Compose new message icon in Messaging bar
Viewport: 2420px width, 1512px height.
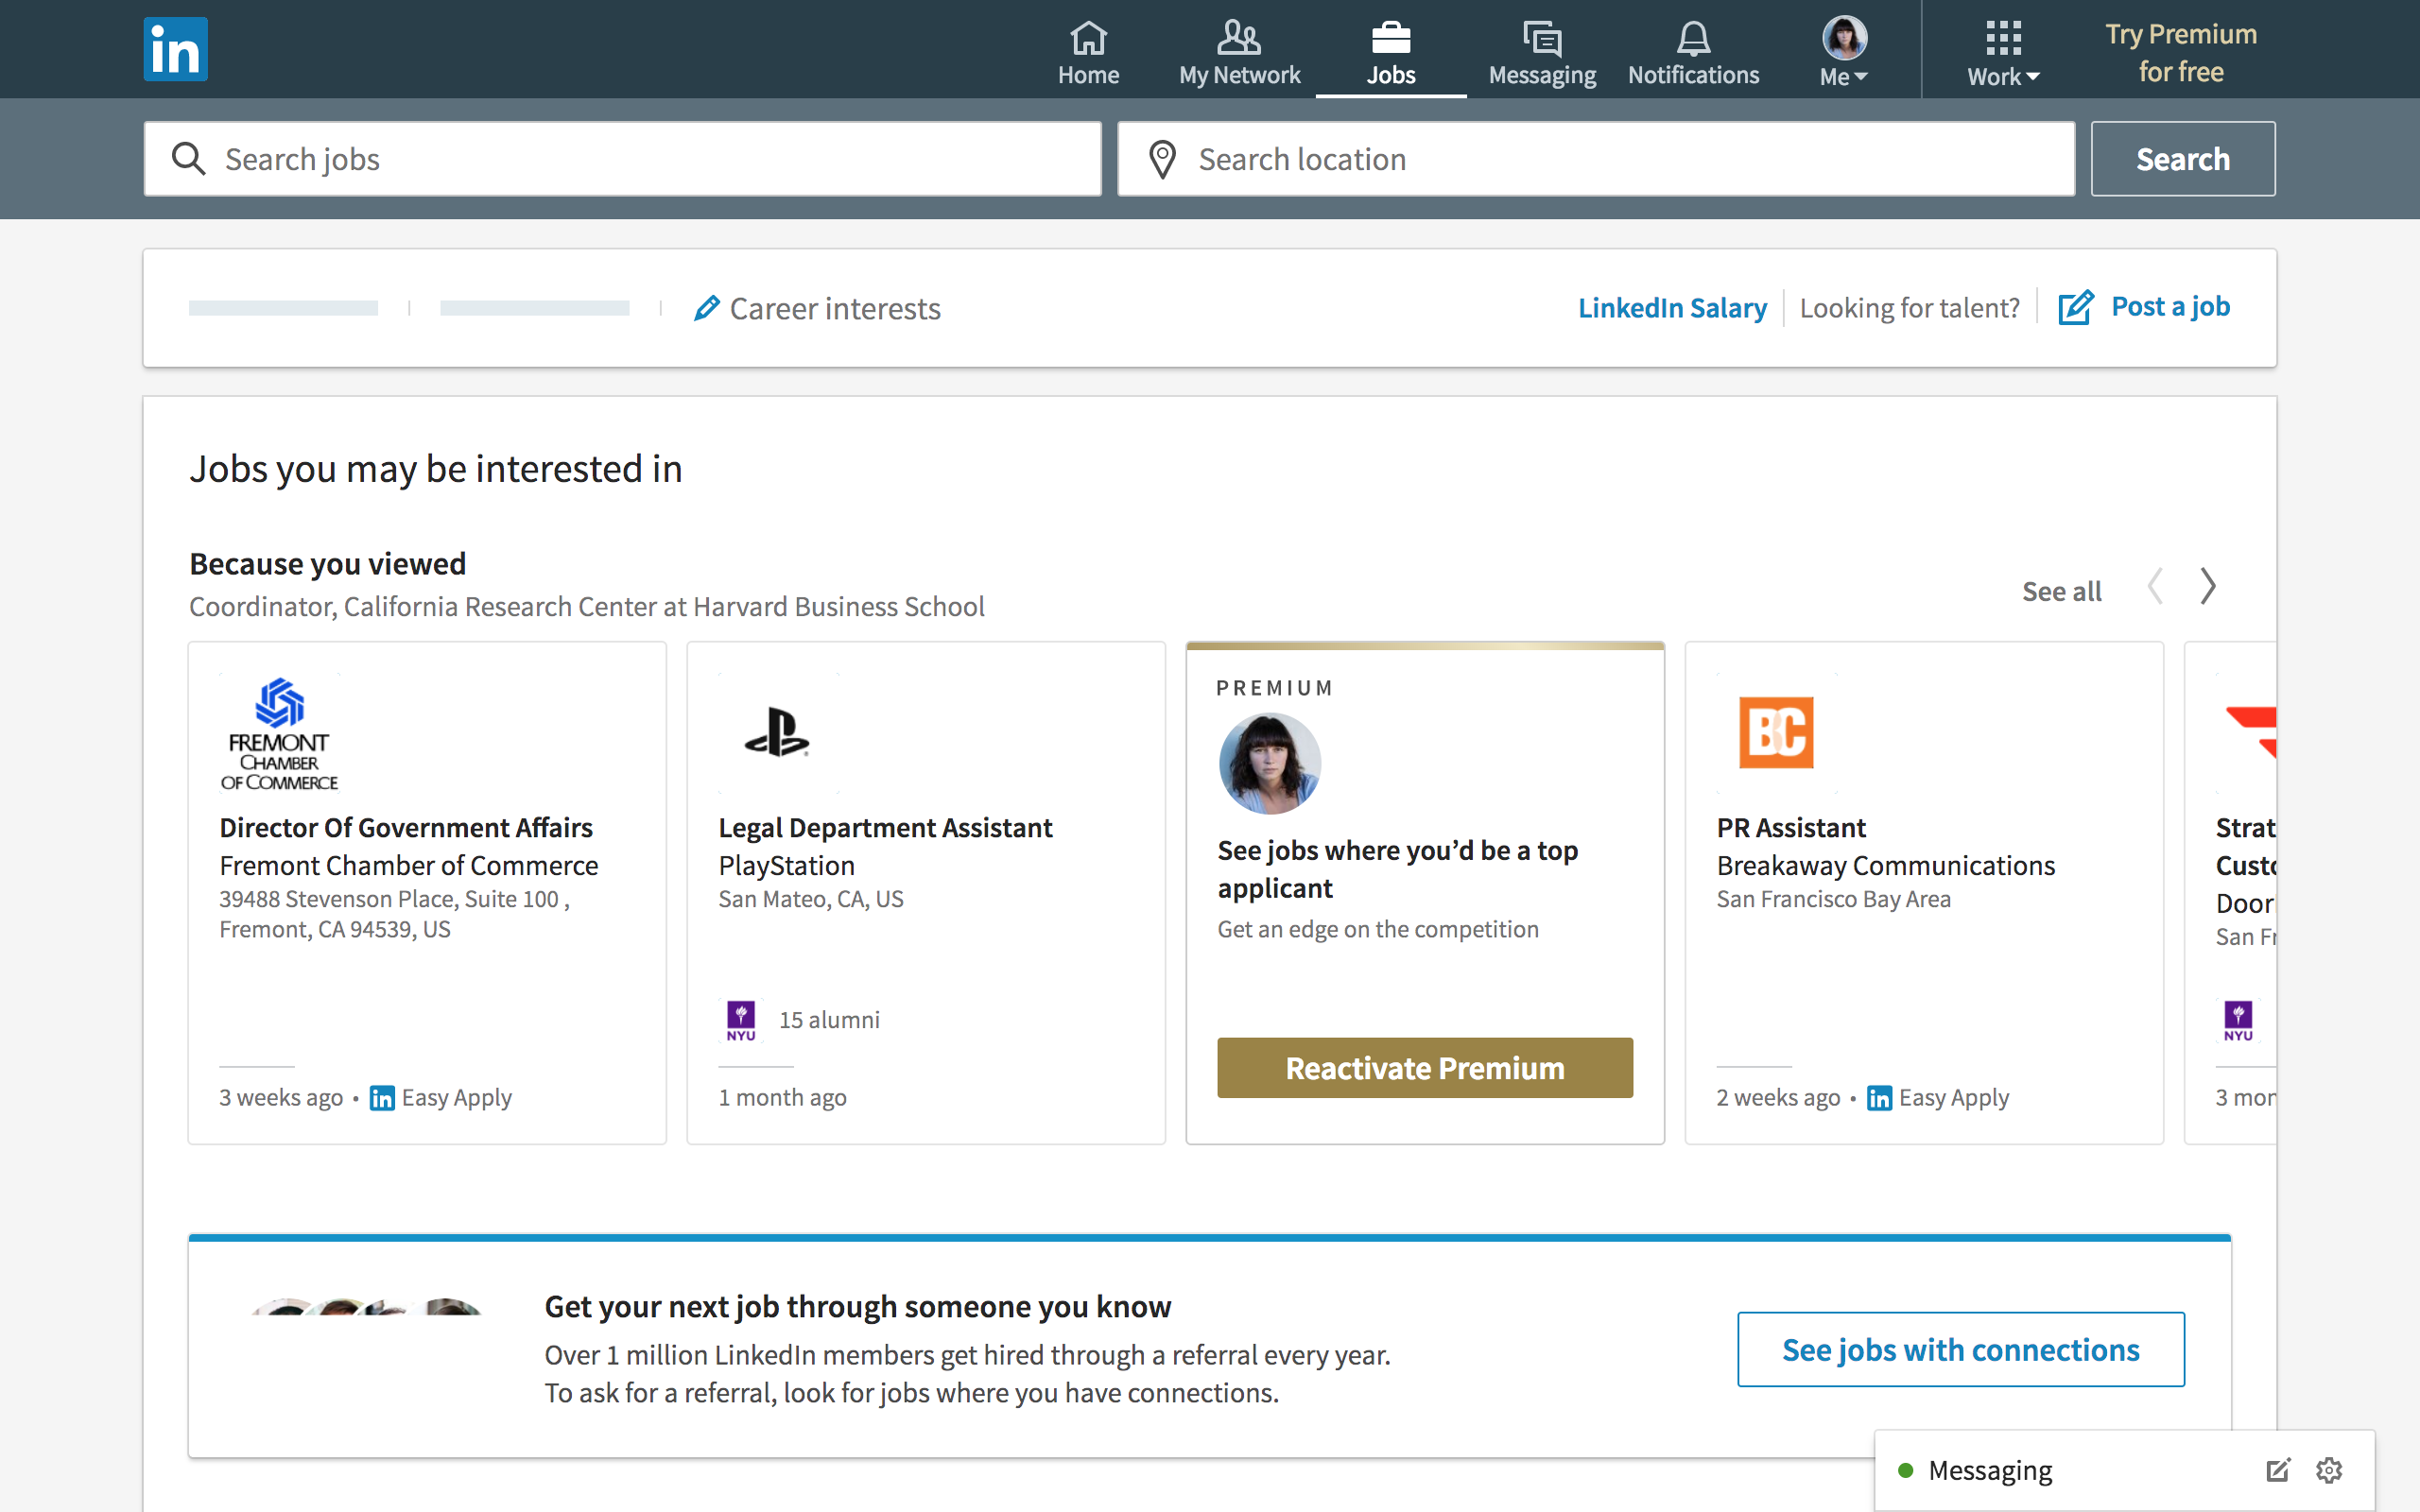coord(2278,1470)
